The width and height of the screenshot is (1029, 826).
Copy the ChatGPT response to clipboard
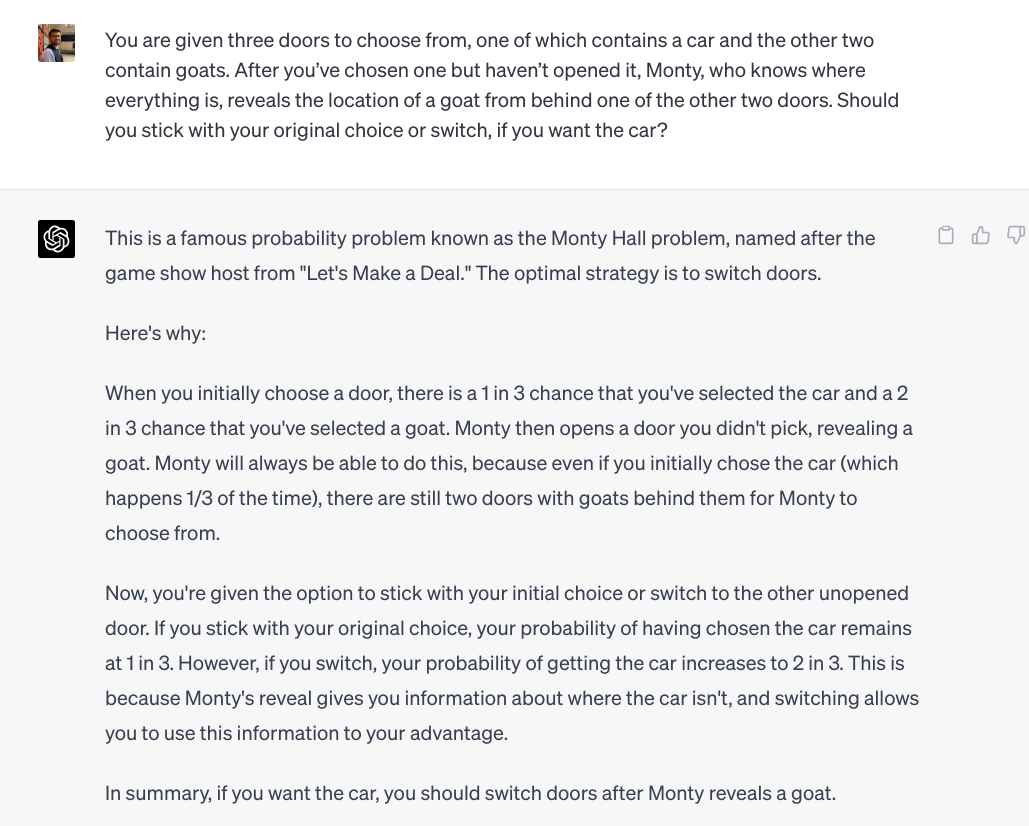[946, 235]
